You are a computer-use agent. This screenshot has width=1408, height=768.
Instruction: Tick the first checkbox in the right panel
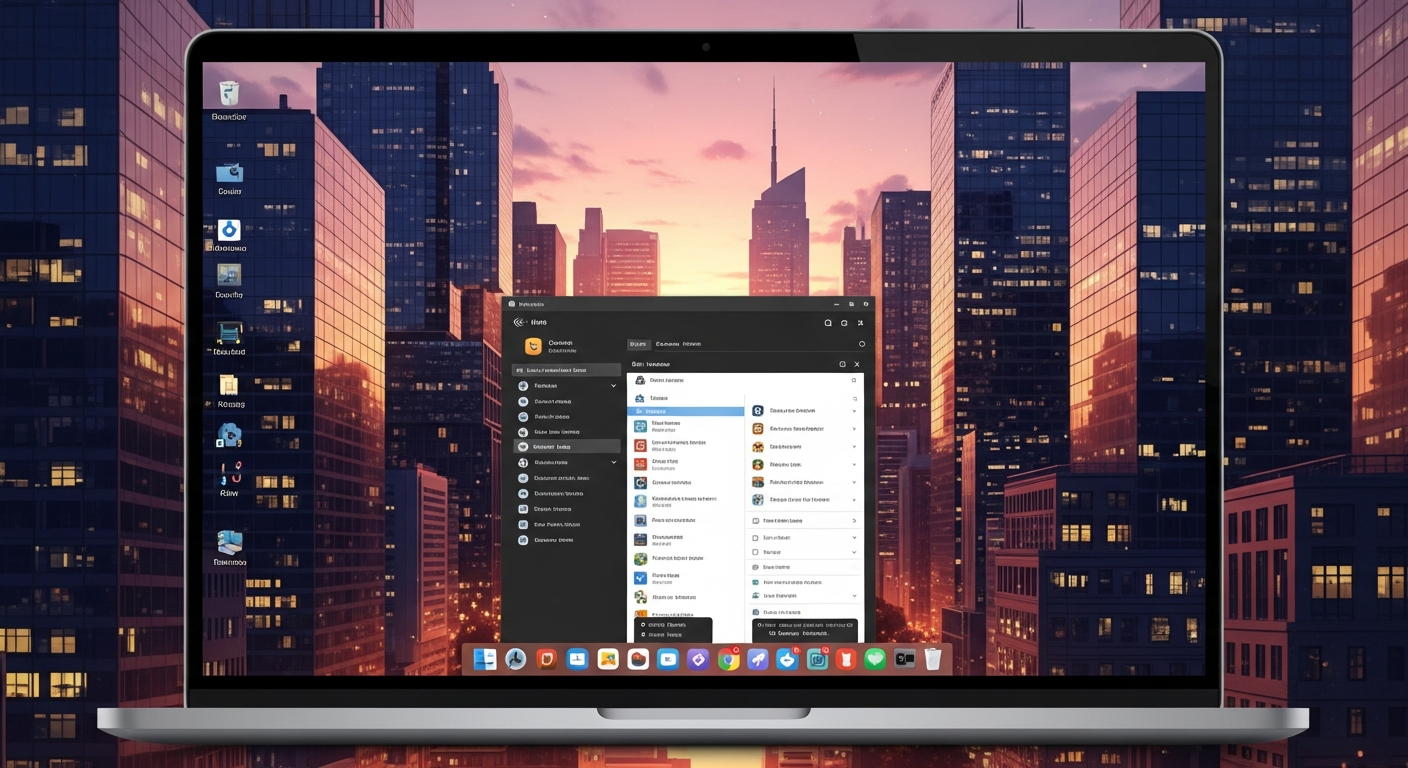tap(755, 538)
